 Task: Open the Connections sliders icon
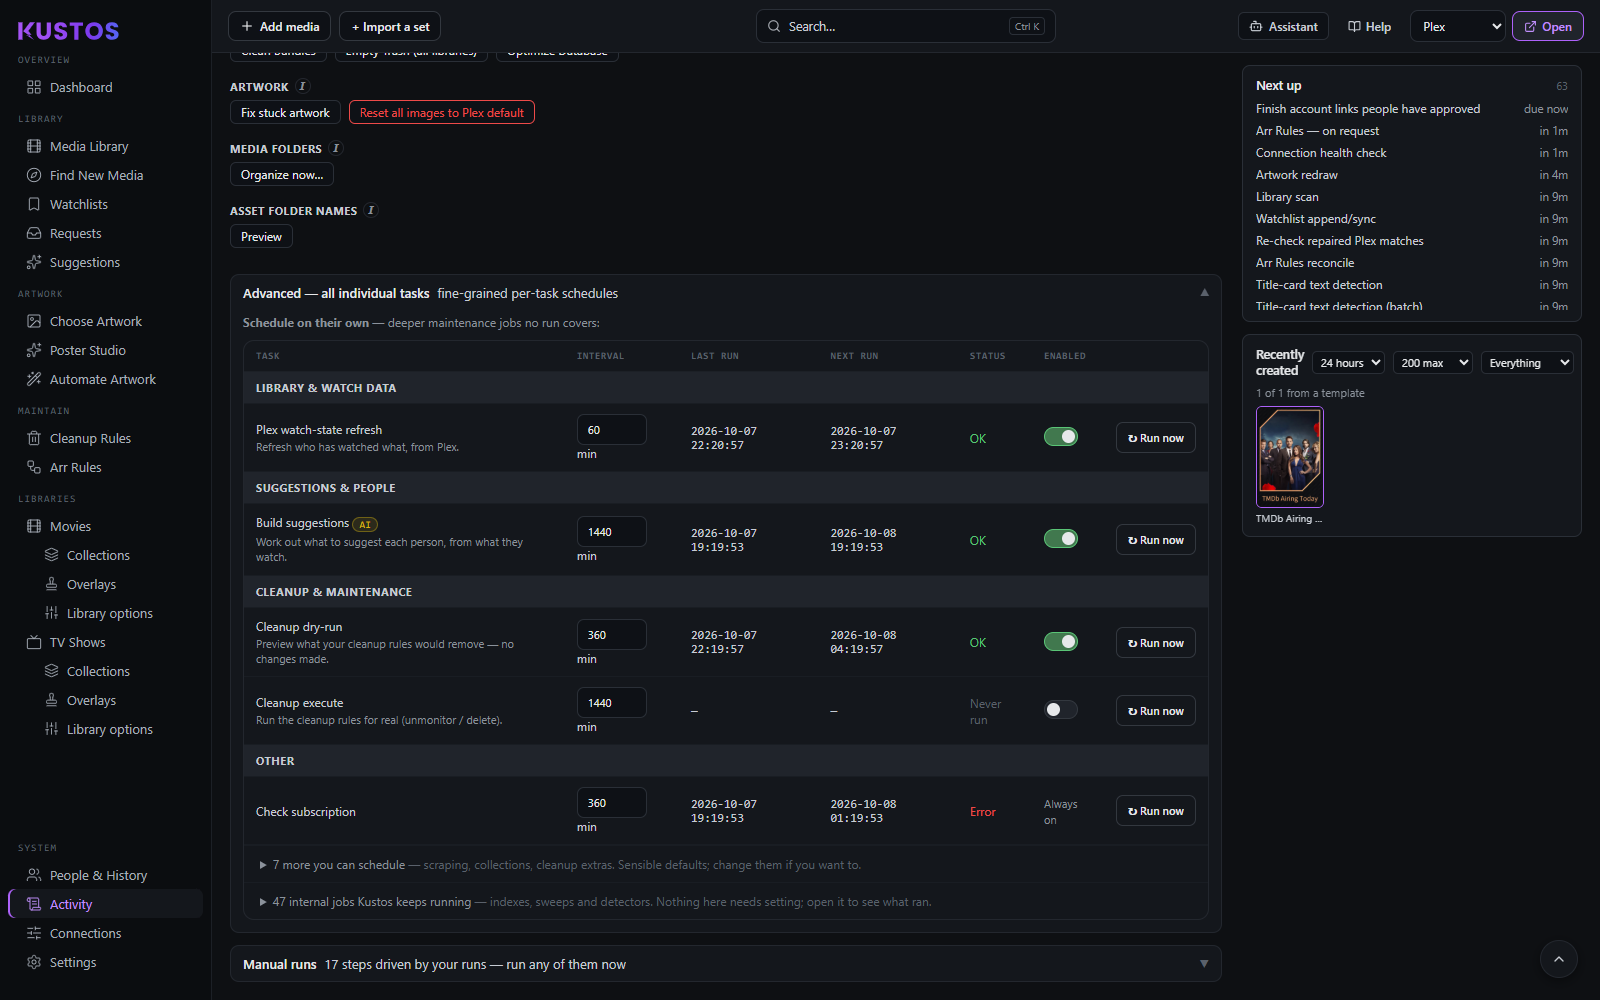34,933
